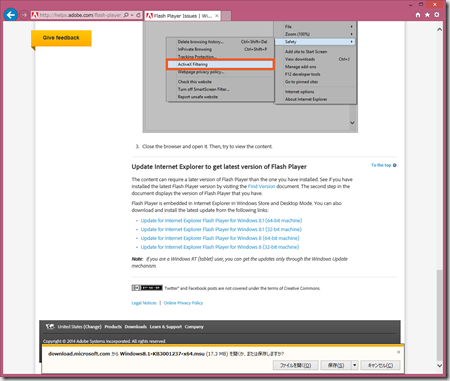
Task: Click the browser Back arrow button
Action: coord(11,15)
